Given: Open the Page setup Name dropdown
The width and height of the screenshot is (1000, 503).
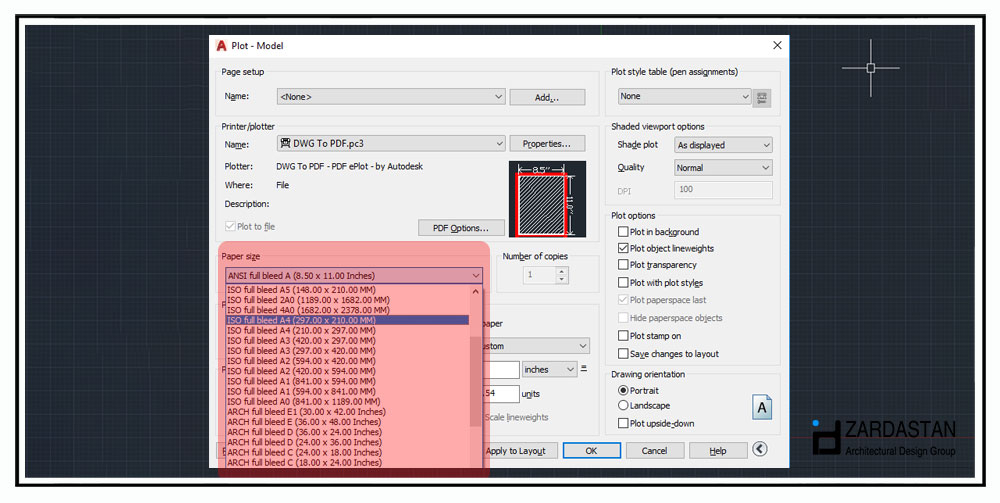Looking at the screenshot, I should coord(390,97).
